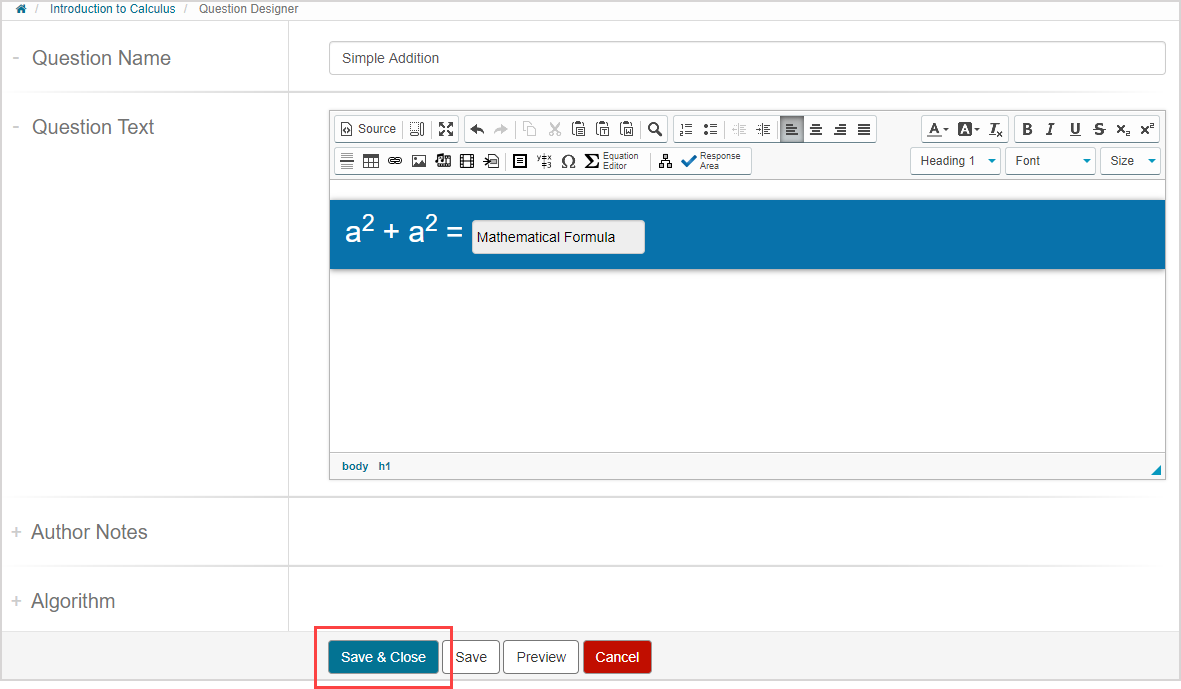Click the Undo arrow
Image resolution: width=1181 pixels, height=689 pixels.
pyautogui.click(x=477, y=129)
